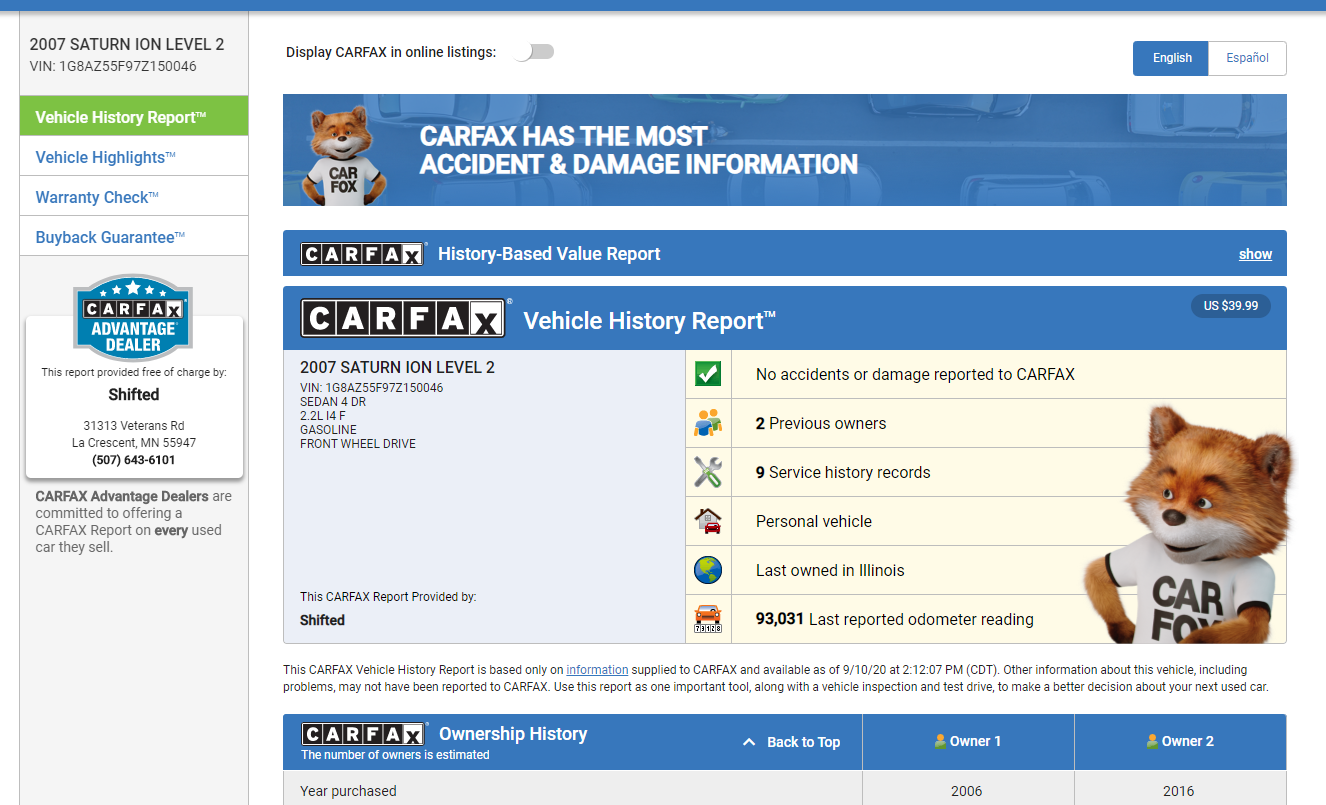Click the Car Fox mascot in top banner

343,155
